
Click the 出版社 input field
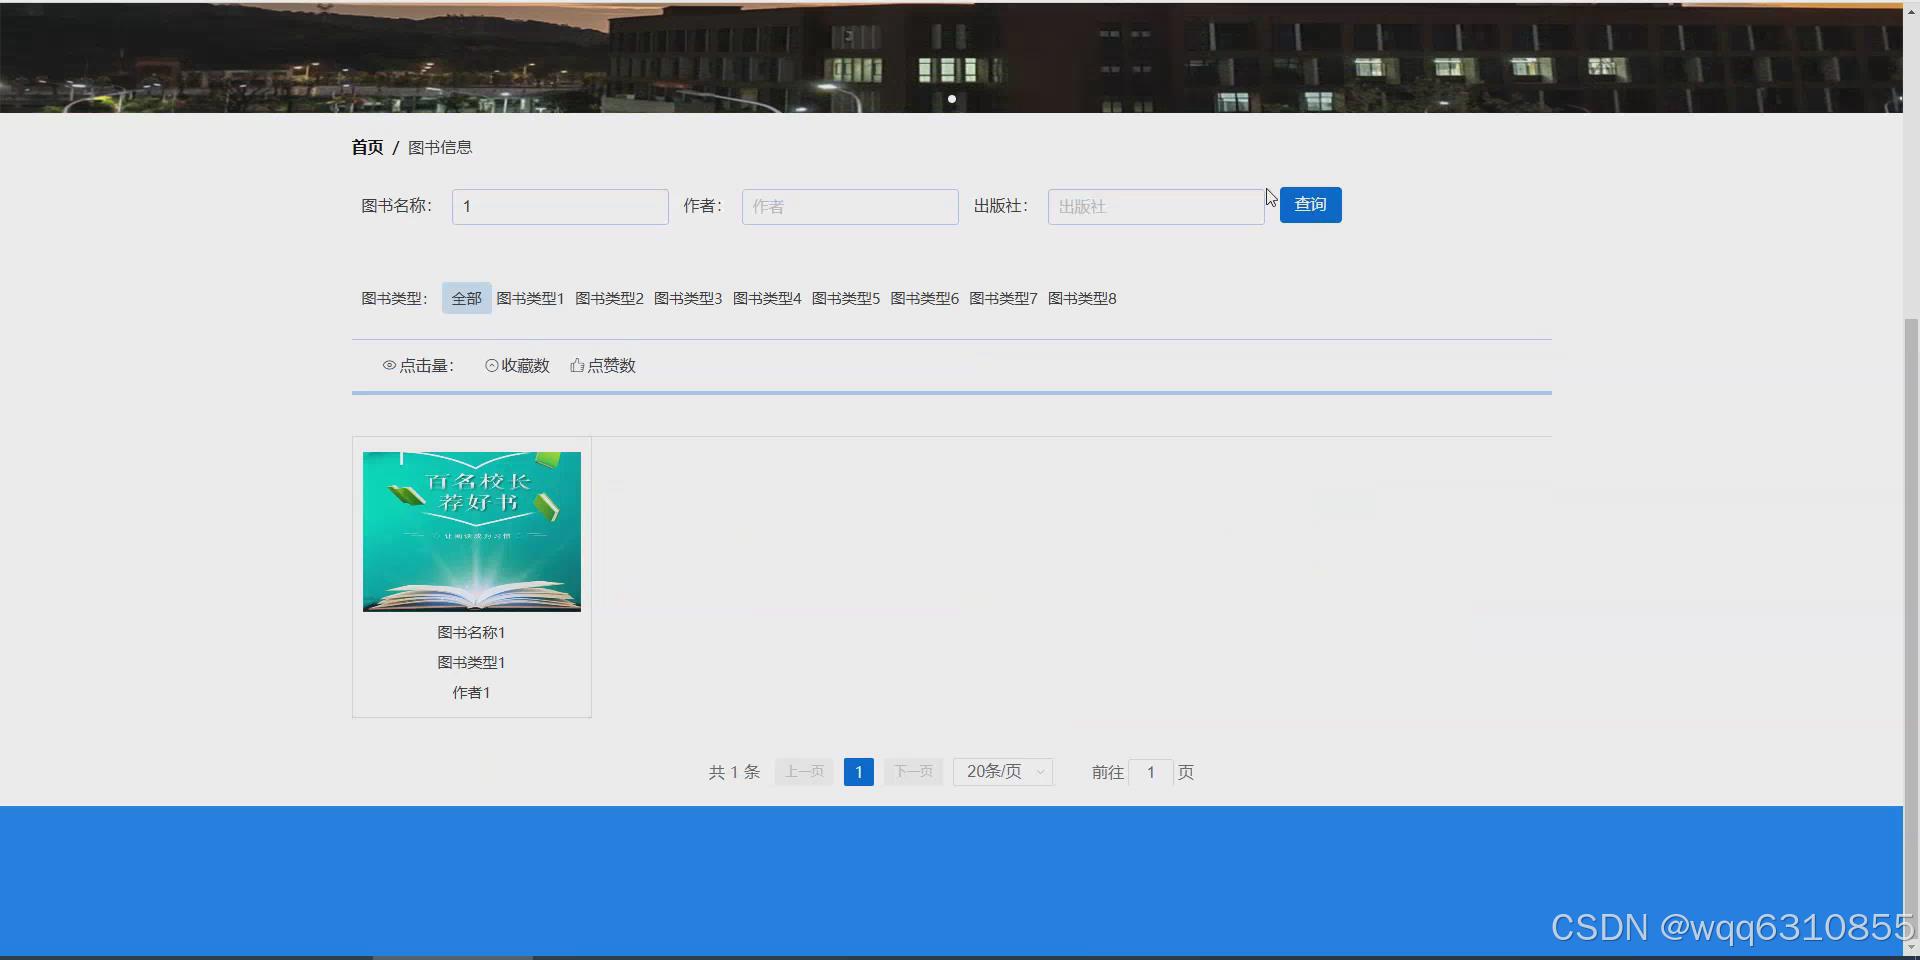click(1154, 206)
